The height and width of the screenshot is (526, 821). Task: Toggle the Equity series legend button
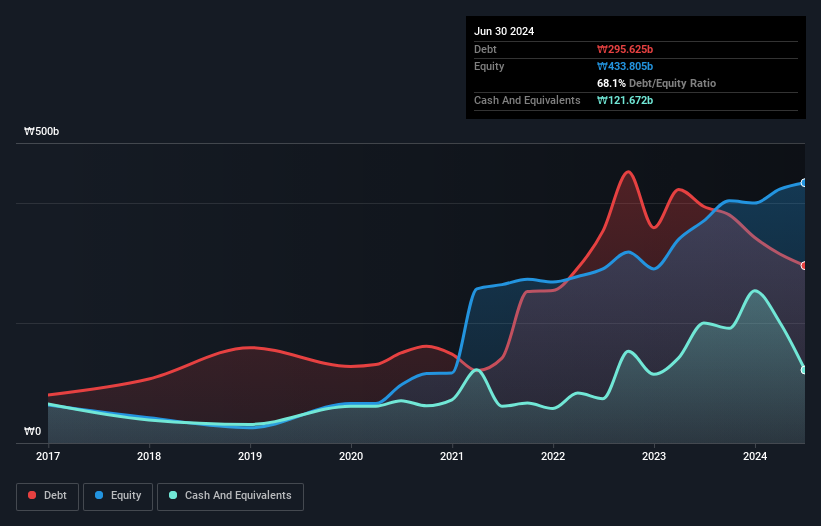[x=118, y=496]
